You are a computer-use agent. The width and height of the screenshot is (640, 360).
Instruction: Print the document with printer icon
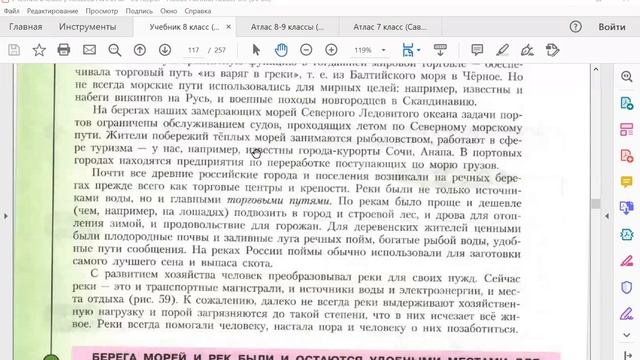(64, 50)
